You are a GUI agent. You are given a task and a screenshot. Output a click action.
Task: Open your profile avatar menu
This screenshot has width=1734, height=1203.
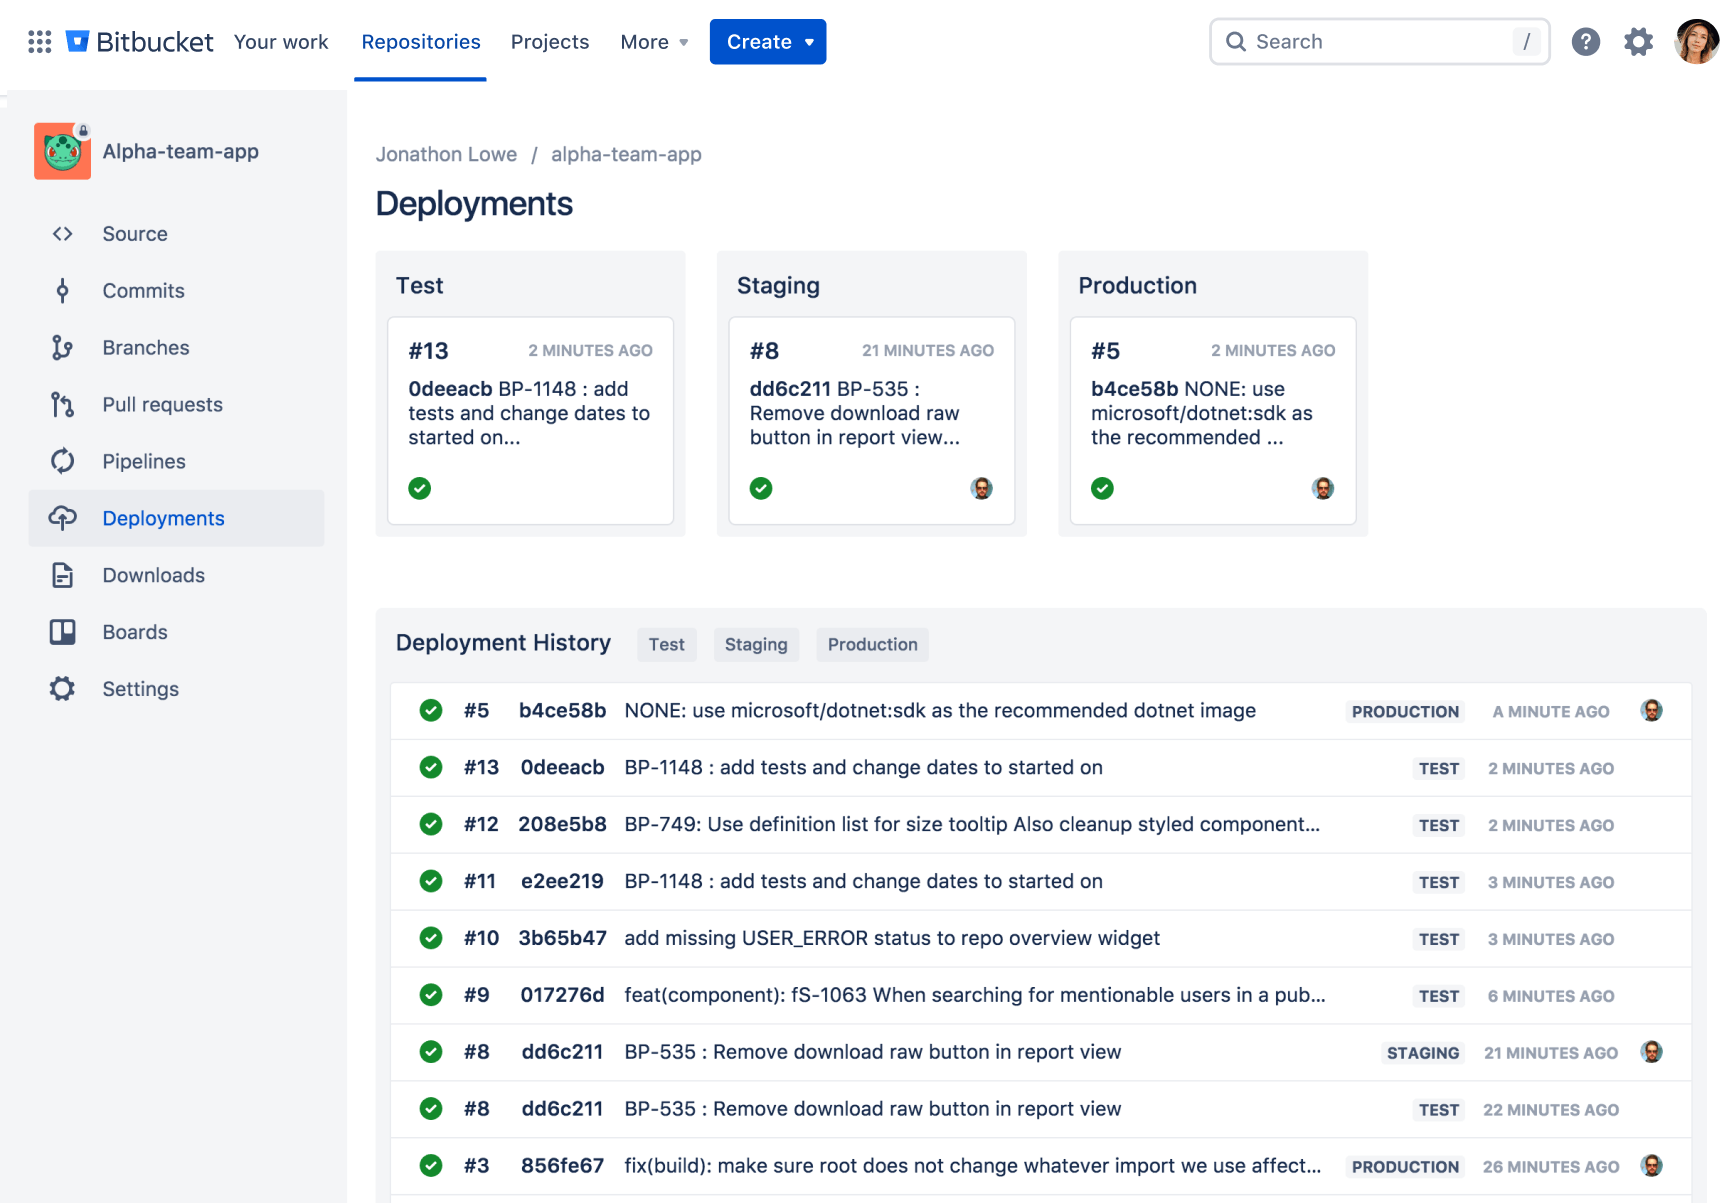pyautogui.click(x=1697, y=41)
